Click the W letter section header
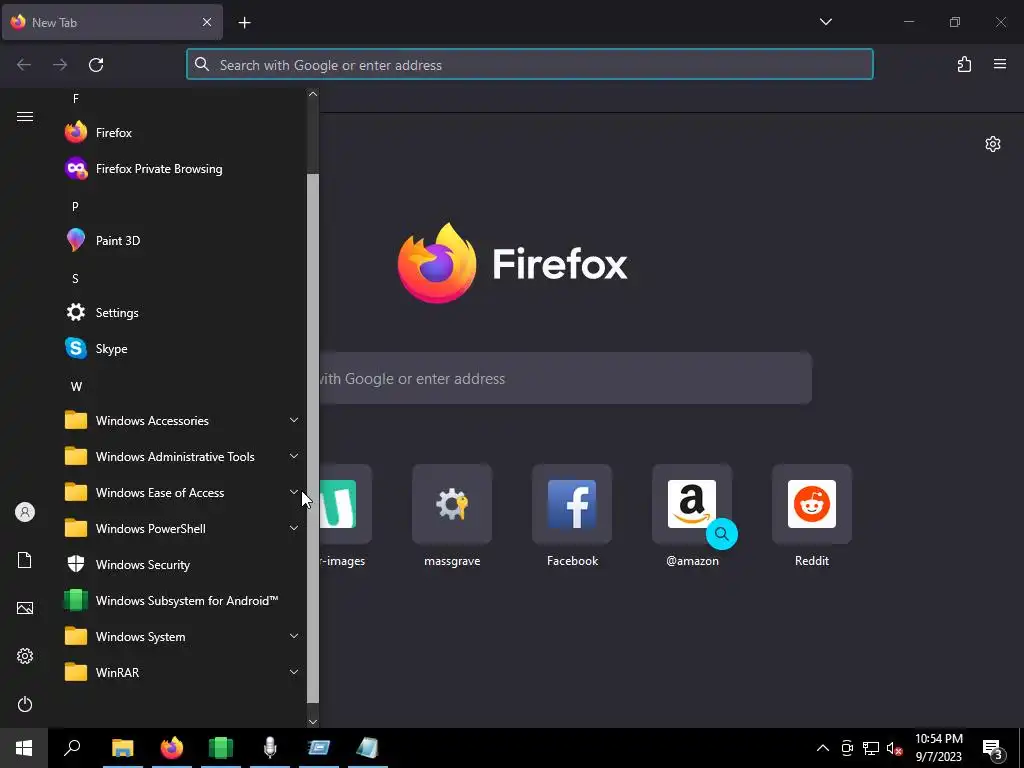This screenshot has width=1024, height=768. 76,387
